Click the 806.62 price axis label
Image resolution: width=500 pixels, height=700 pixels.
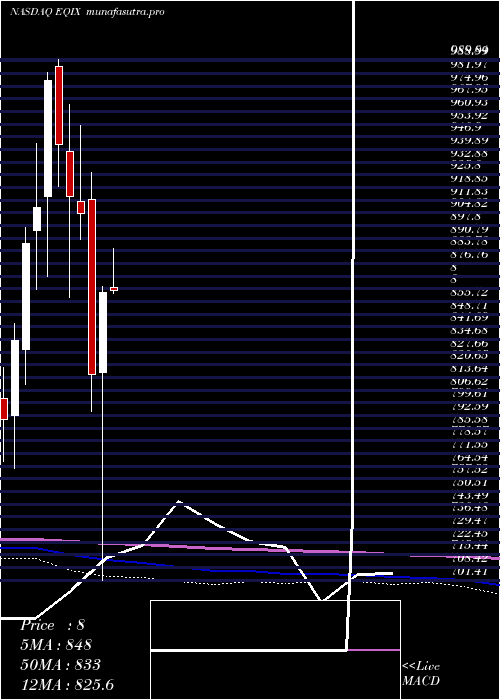point(469,382)
